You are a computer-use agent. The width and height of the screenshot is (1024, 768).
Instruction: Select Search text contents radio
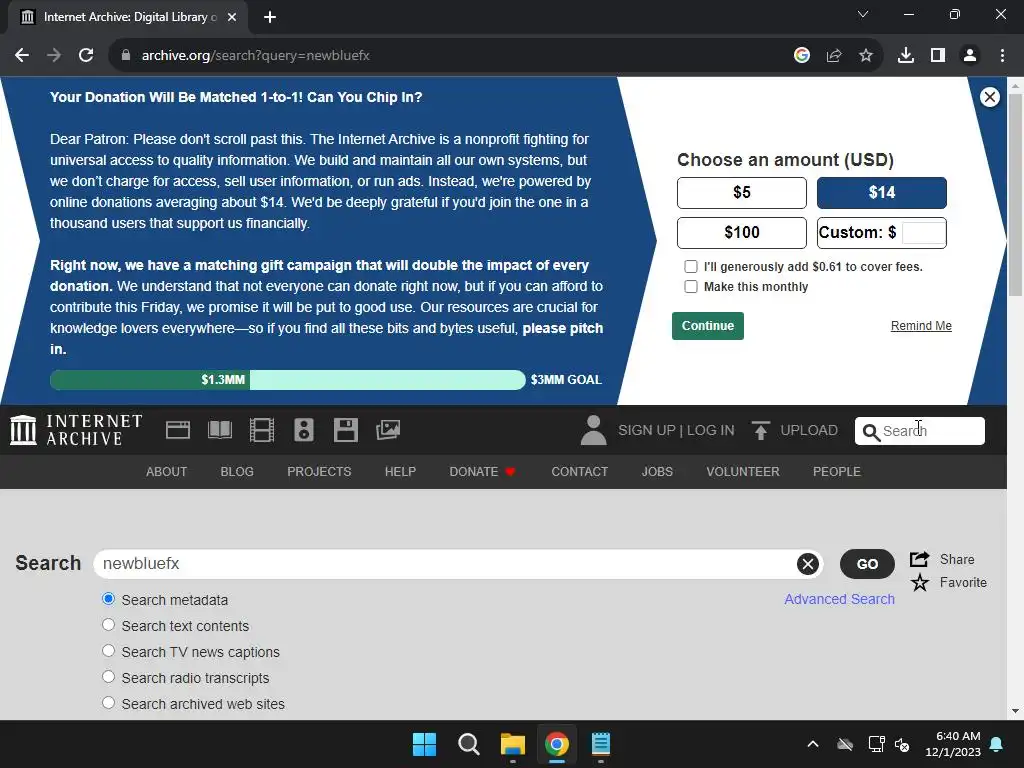(x=108, y=625)
